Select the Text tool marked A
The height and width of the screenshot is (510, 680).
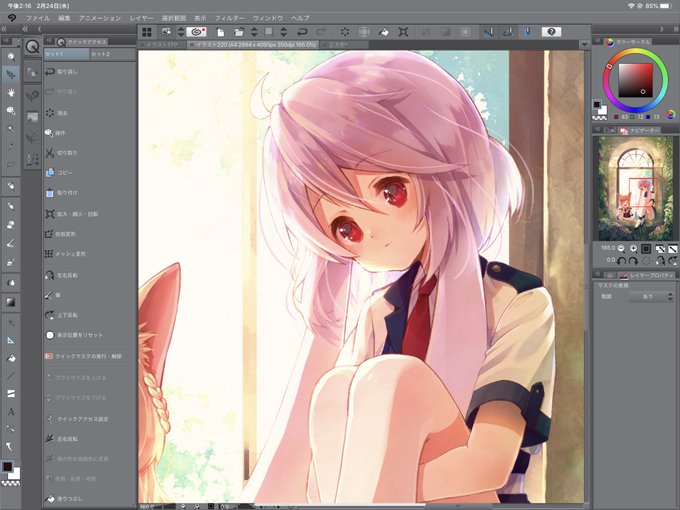click(x=11, y=412)
